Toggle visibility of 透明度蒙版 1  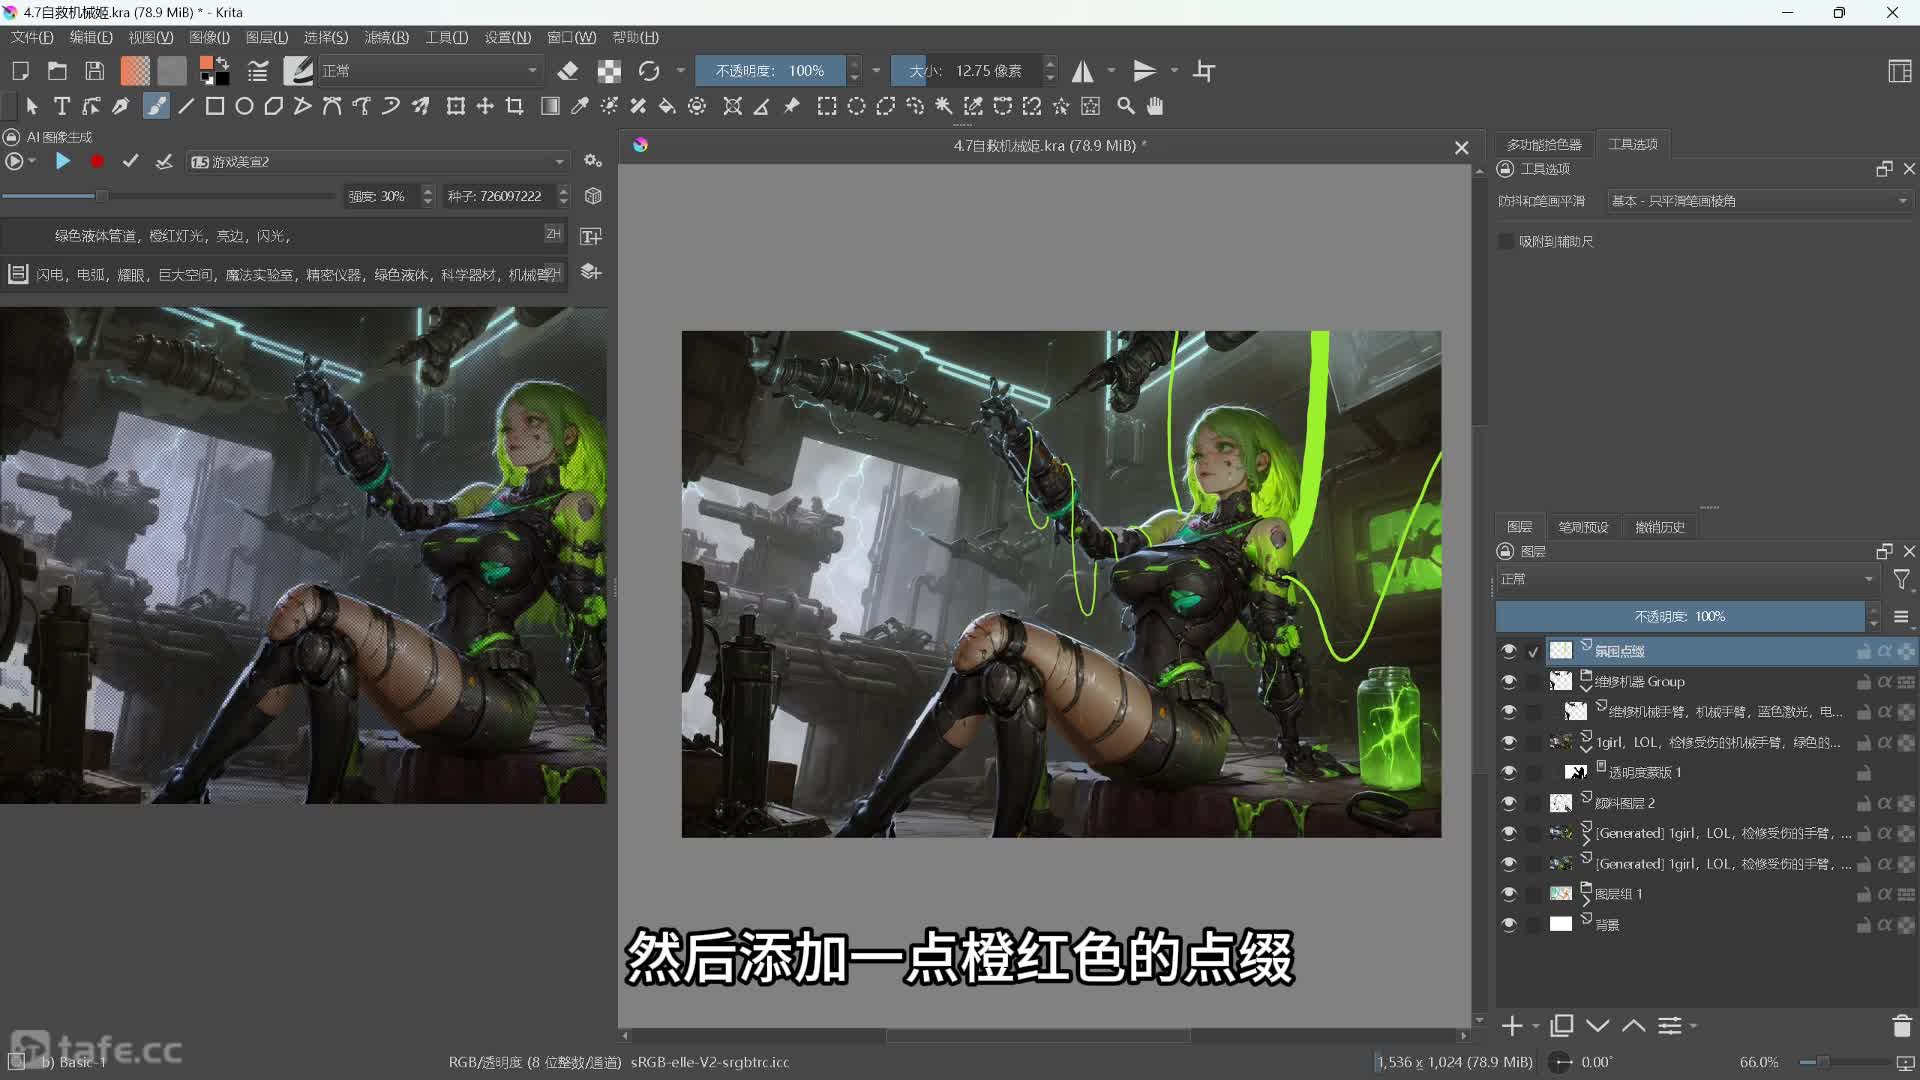[1509, 772]
